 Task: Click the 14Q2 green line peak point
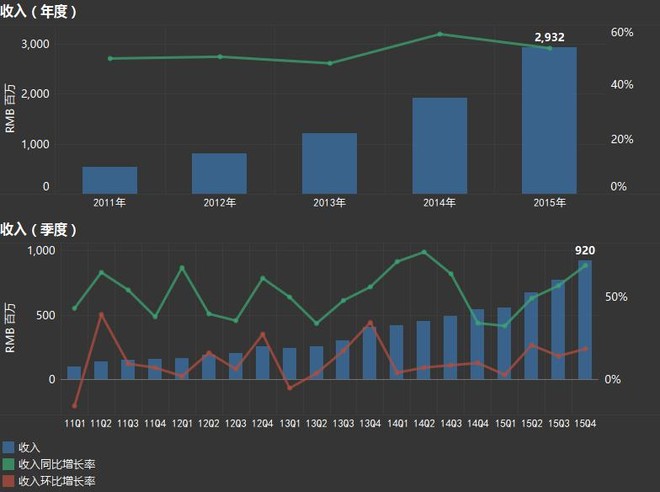point(424,252)
